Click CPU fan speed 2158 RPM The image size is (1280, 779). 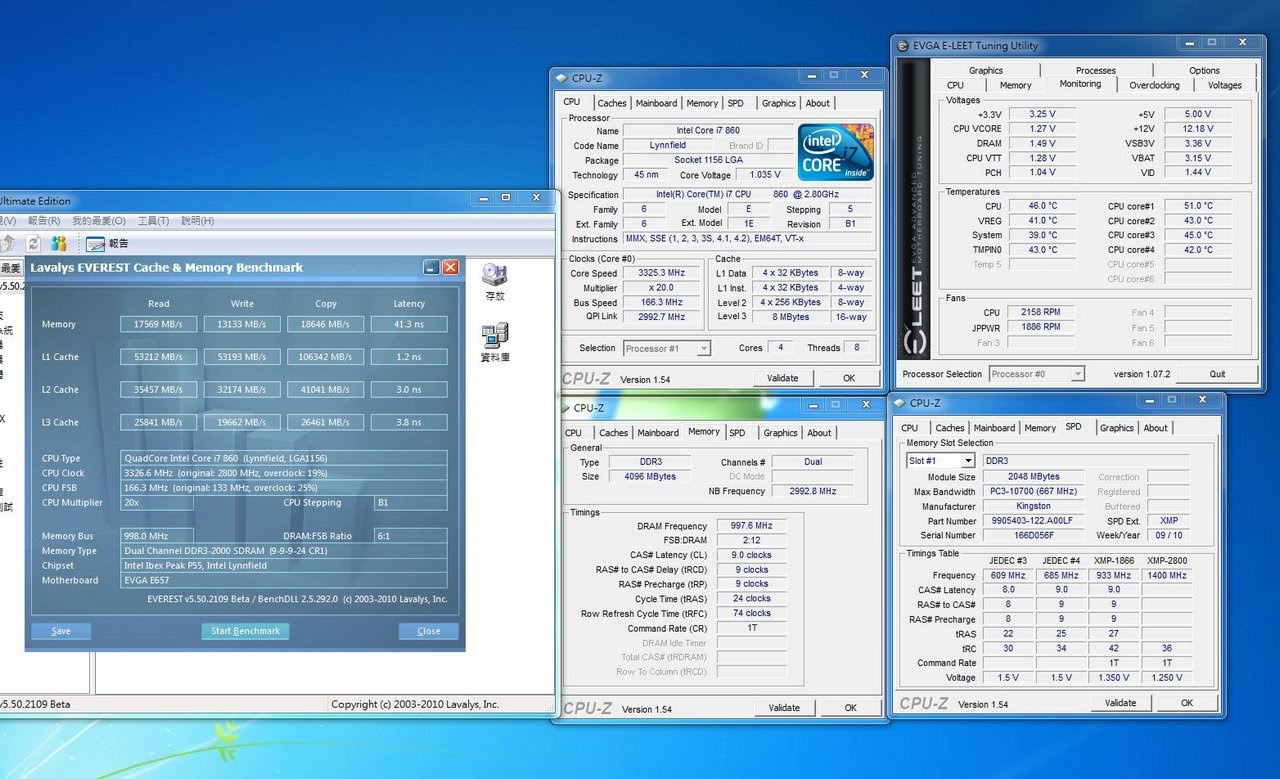tap(1042, 312)
